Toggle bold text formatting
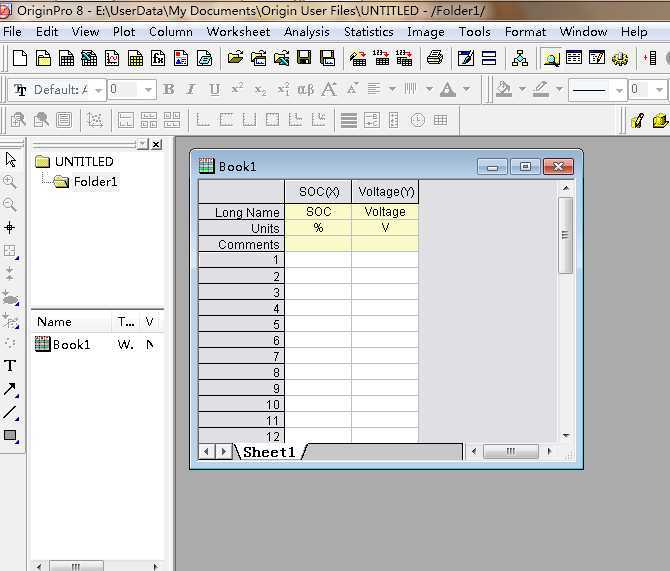This screenshot has width=670, height=571. pos(169,89)
